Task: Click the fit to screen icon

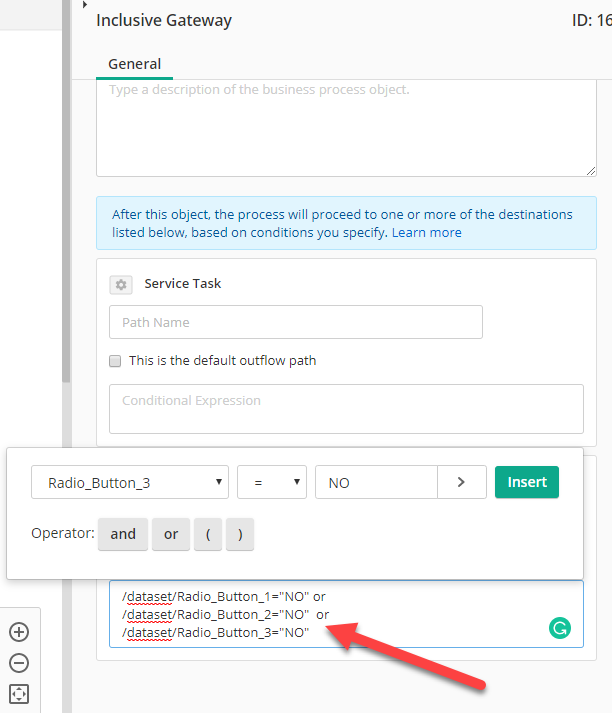Action: point(19,694)
